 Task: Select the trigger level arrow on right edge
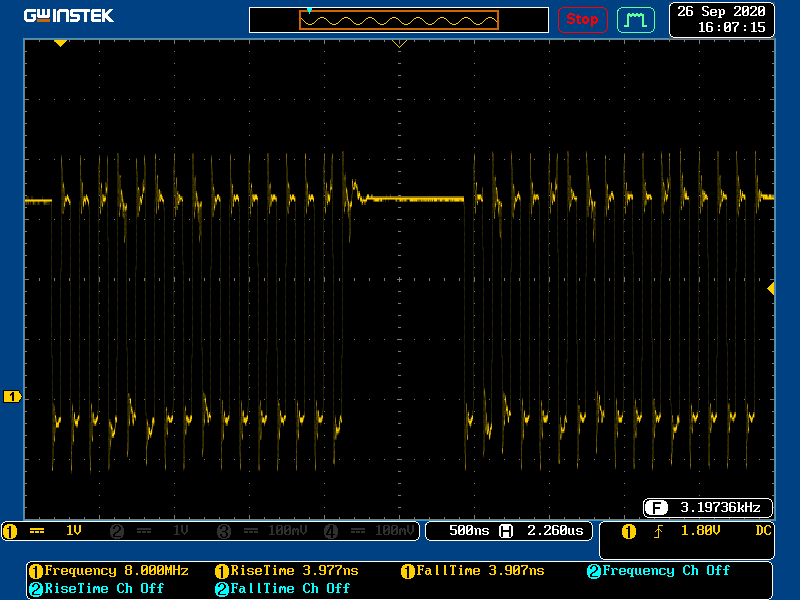(x=770, y=288)
